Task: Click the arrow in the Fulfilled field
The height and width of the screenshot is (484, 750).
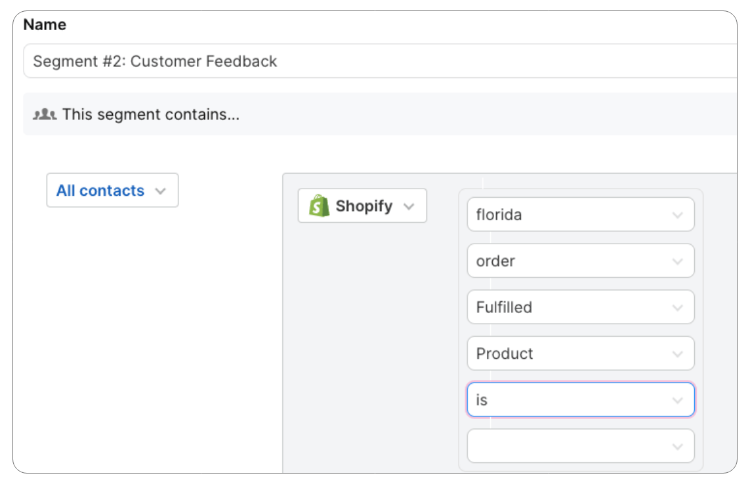Action: pos(677,308)
